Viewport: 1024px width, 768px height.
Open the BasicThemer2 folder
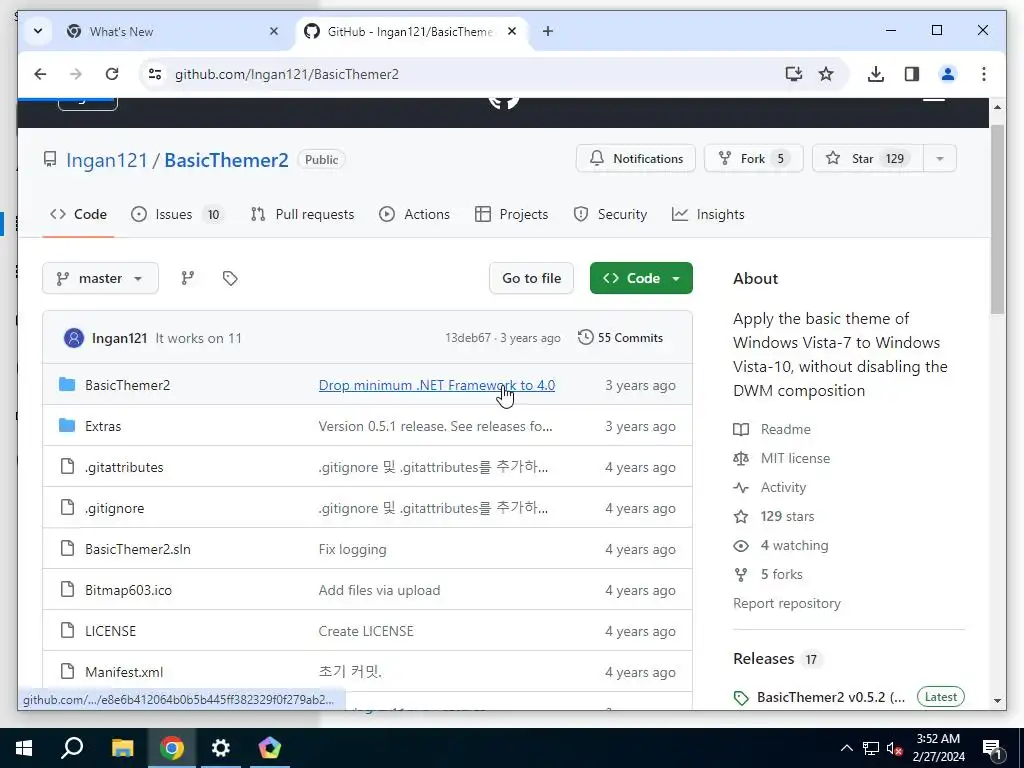click(127, 385)
